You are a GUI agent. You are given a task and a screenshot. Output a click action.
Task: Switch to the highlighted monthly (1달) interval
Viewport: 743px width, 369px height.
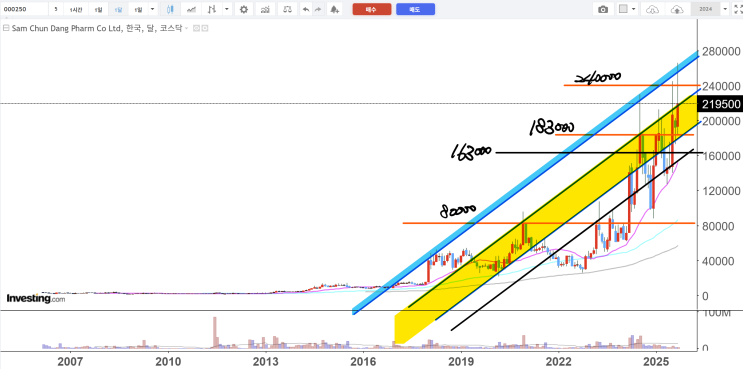coord(118,9)
